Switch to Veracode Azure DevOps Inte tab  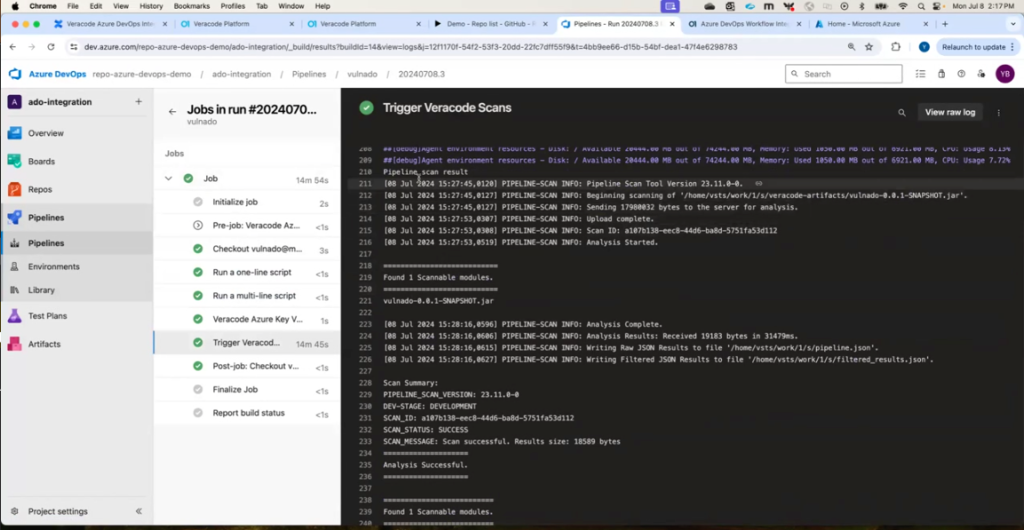point(110,24)
